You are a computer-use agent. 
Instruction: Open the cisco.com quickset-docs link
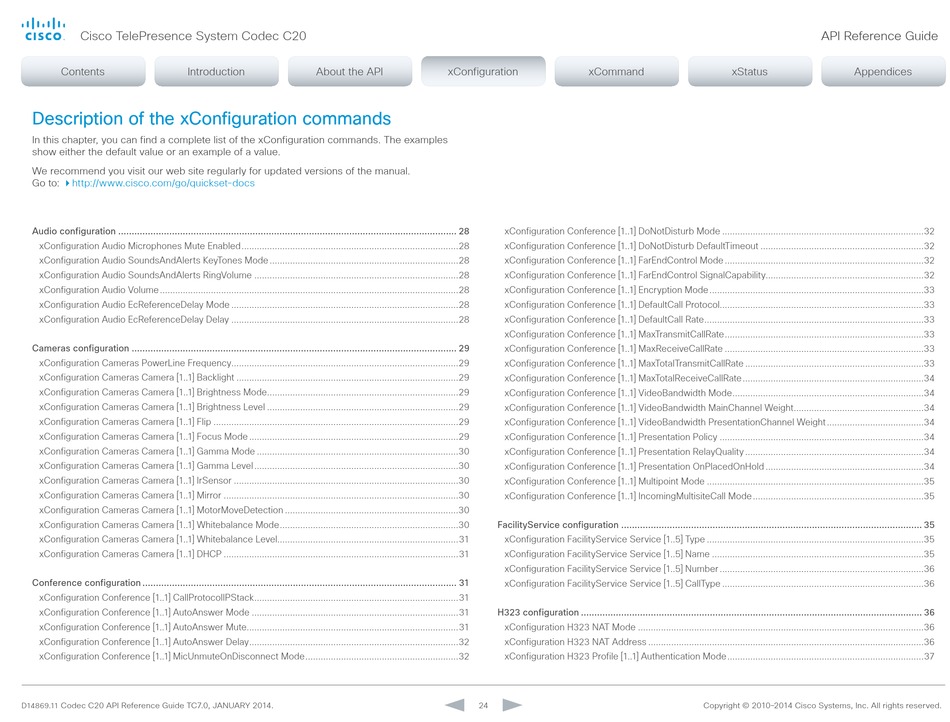[x=163, y=183]
